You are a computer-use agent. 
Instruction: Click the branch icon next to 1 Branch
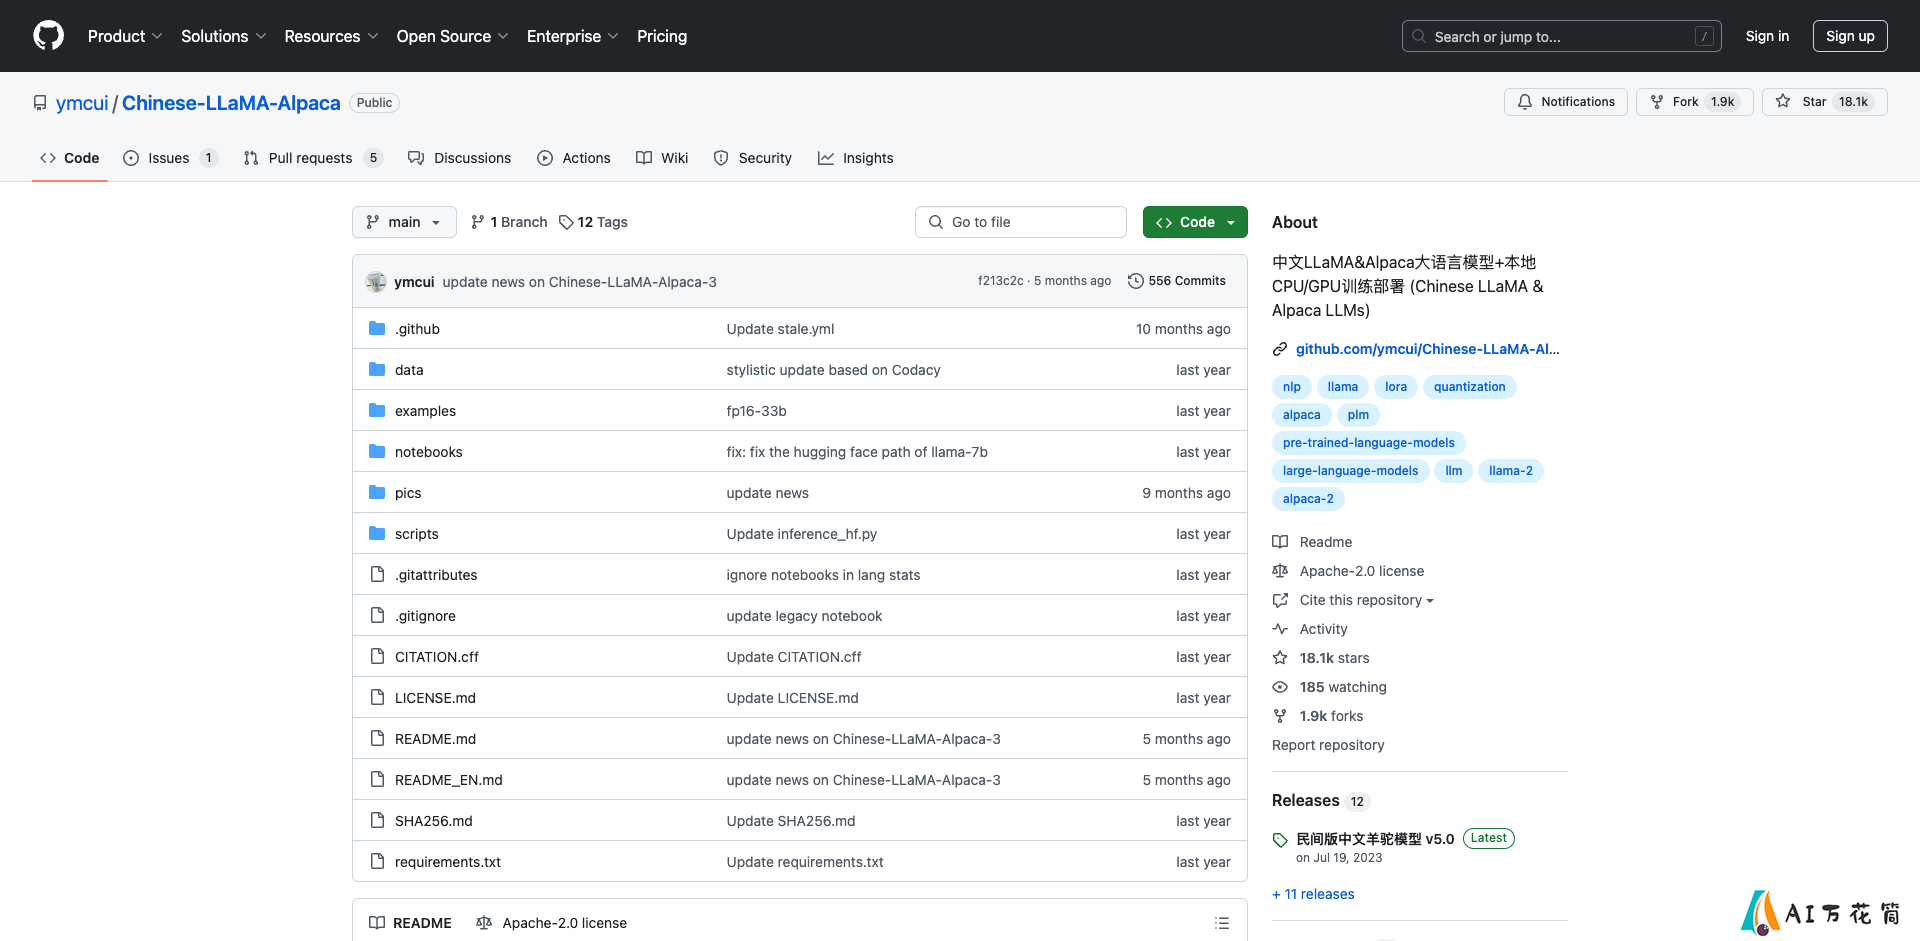click(x=478, y=222)
